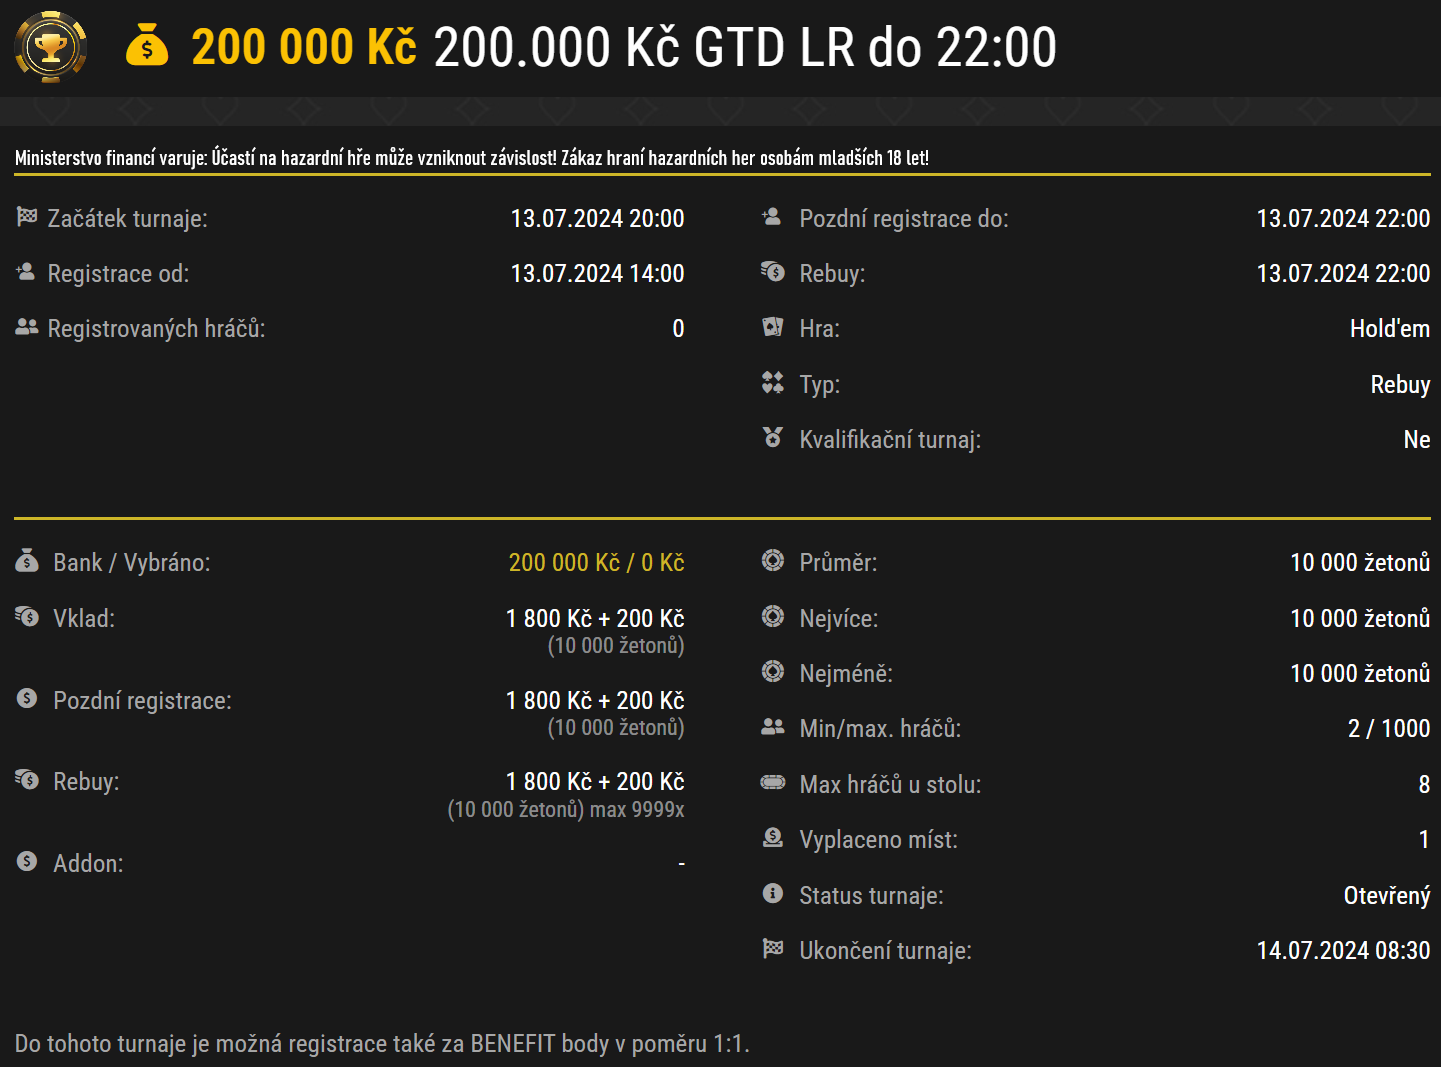Image resolution: width=1441 pixels, height=1067 pixels.
Task: Click the players icon beside Registrovaných hráčů
Action: tap(27, 327)
